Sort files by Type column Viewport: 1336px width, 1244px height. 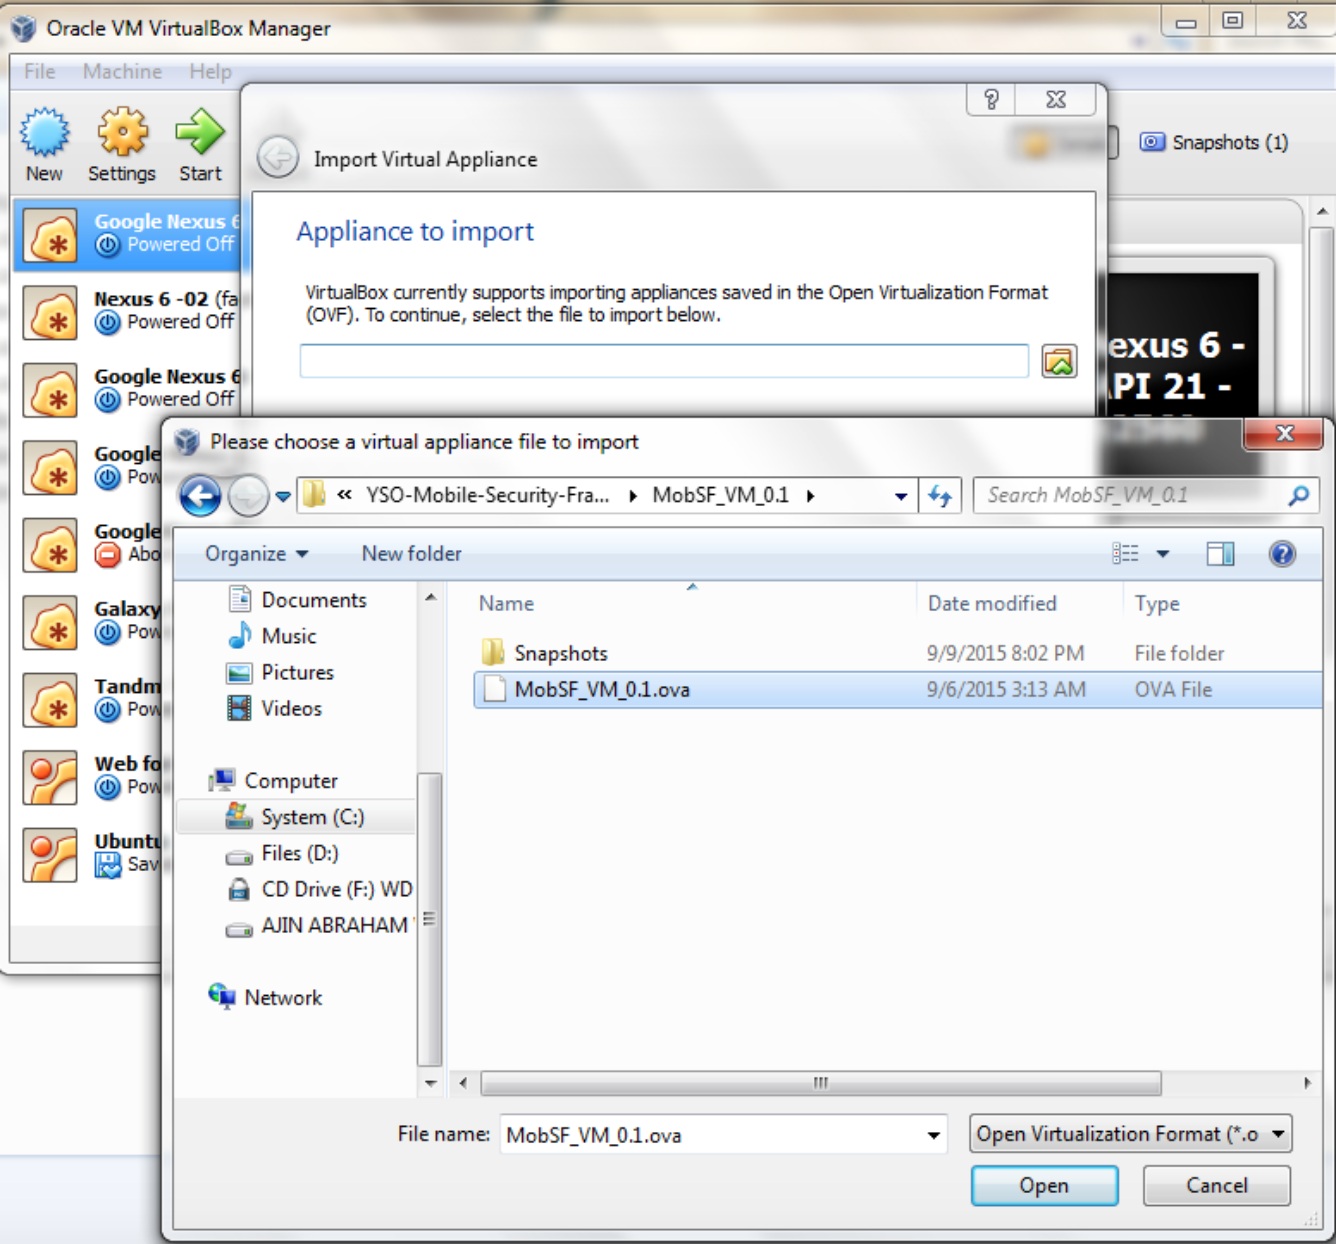(x=1157, y=603)
